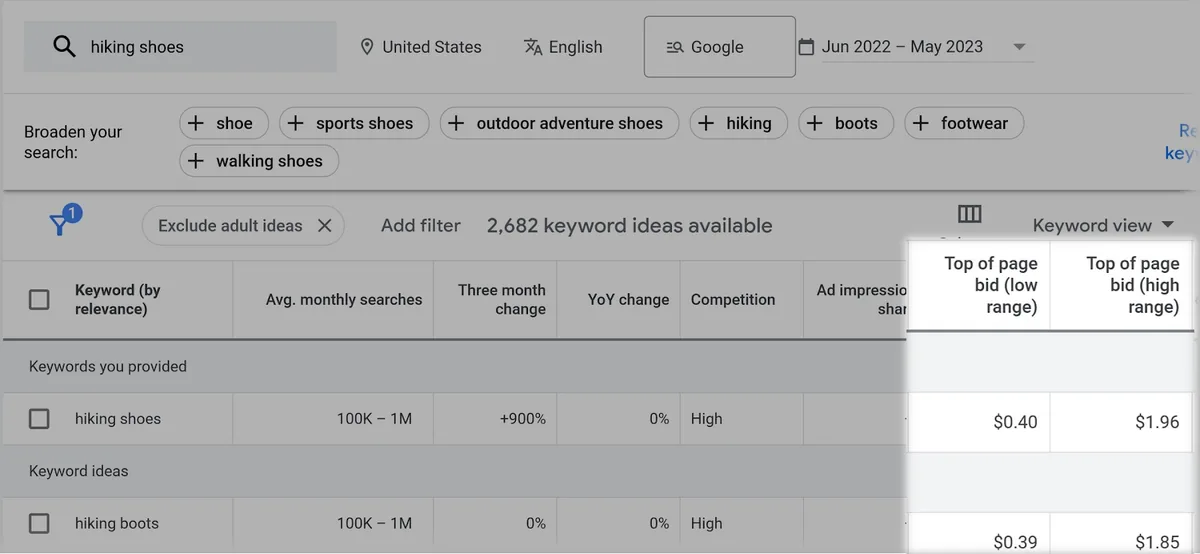Click plus icon on footwear chip

(921, 123)
